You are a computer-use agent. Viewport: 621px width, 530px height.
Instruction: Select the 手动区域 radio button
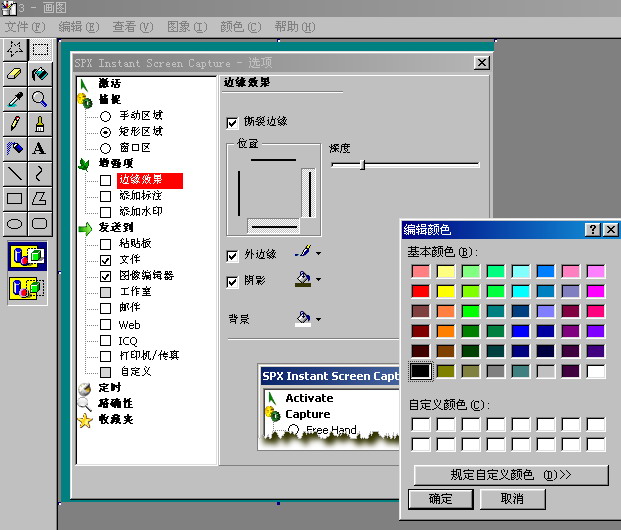106,116
